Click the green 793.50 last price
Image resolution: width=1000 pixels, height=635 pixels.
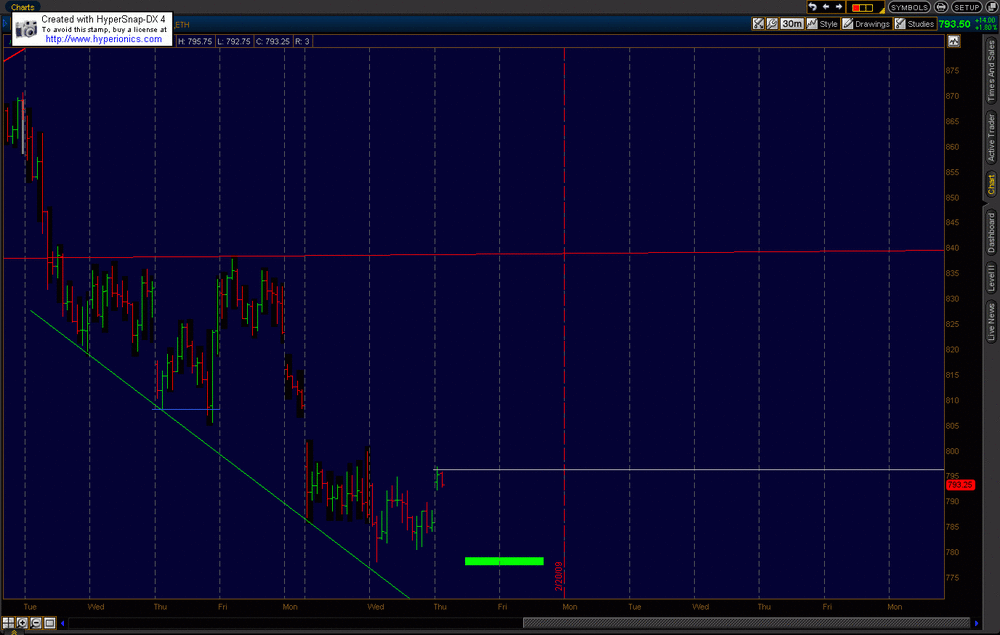click(x=955, y=24)
